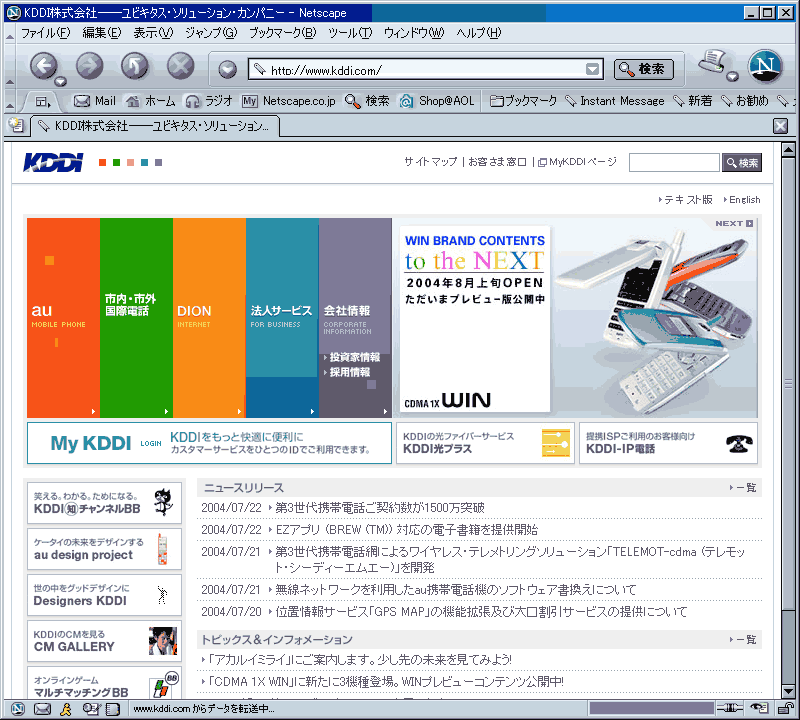Open the KDDI-IP電話 telephone banner
The image size is (800, 720).
[x=668, y=443]
